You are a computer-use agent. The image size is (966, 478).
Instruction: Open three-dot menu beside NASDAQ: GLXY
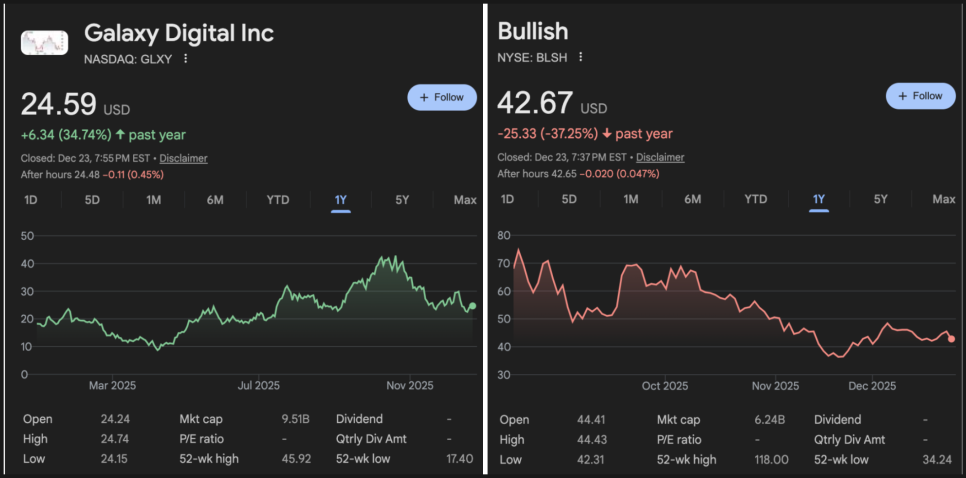(x=186, y=59)
